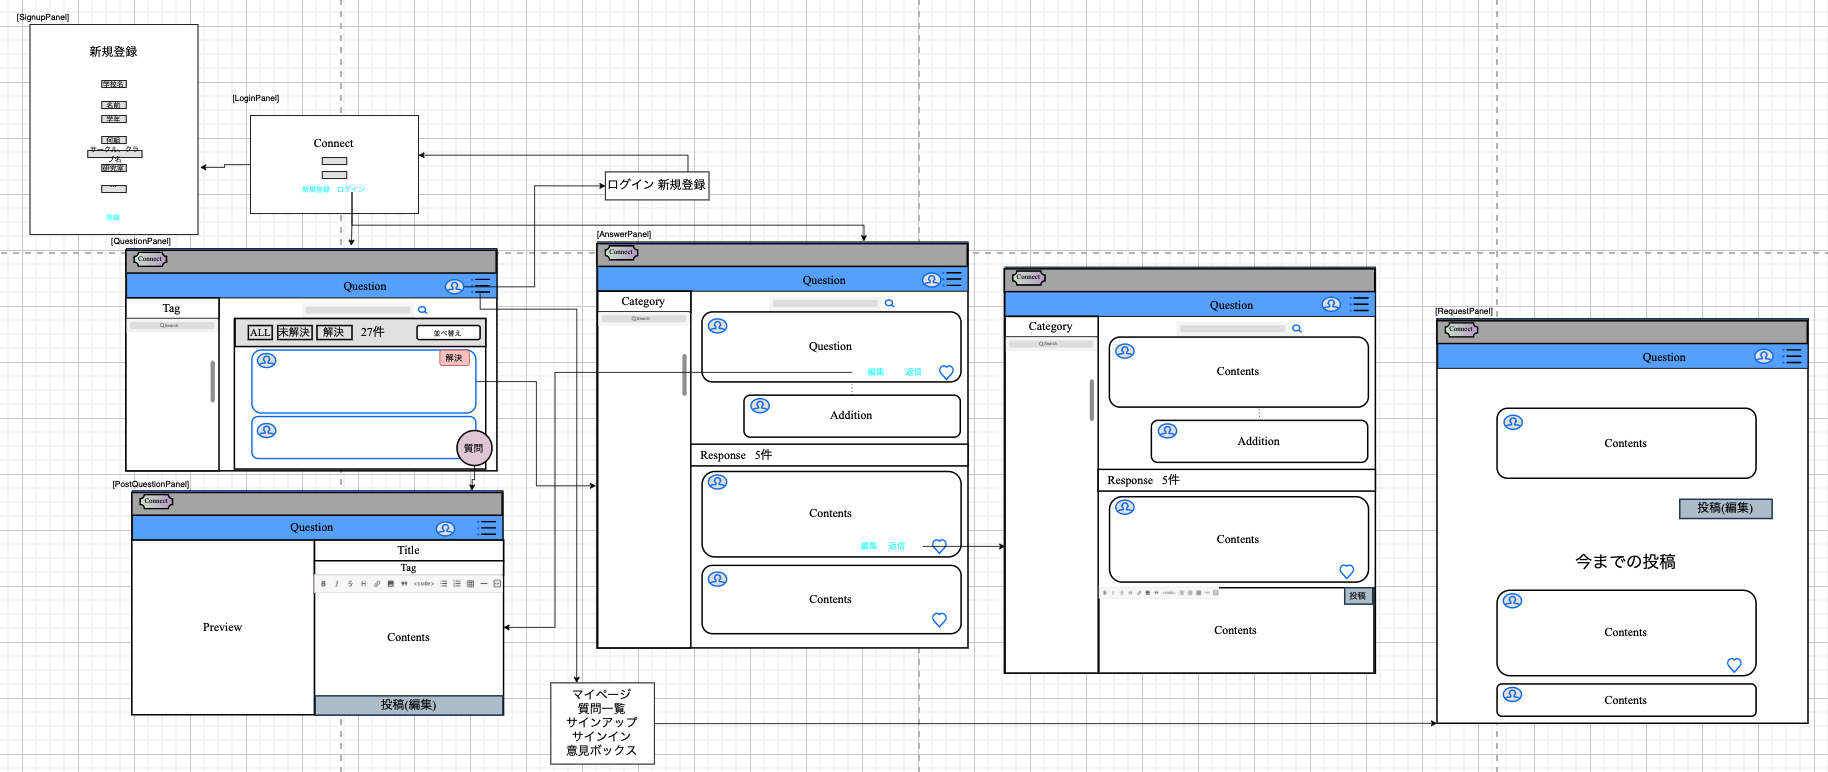Viewport: 1828px width, 772px height.
Task: Click the Bold icon in PostQuestionPanel toolbar
Action: (323, 584)
